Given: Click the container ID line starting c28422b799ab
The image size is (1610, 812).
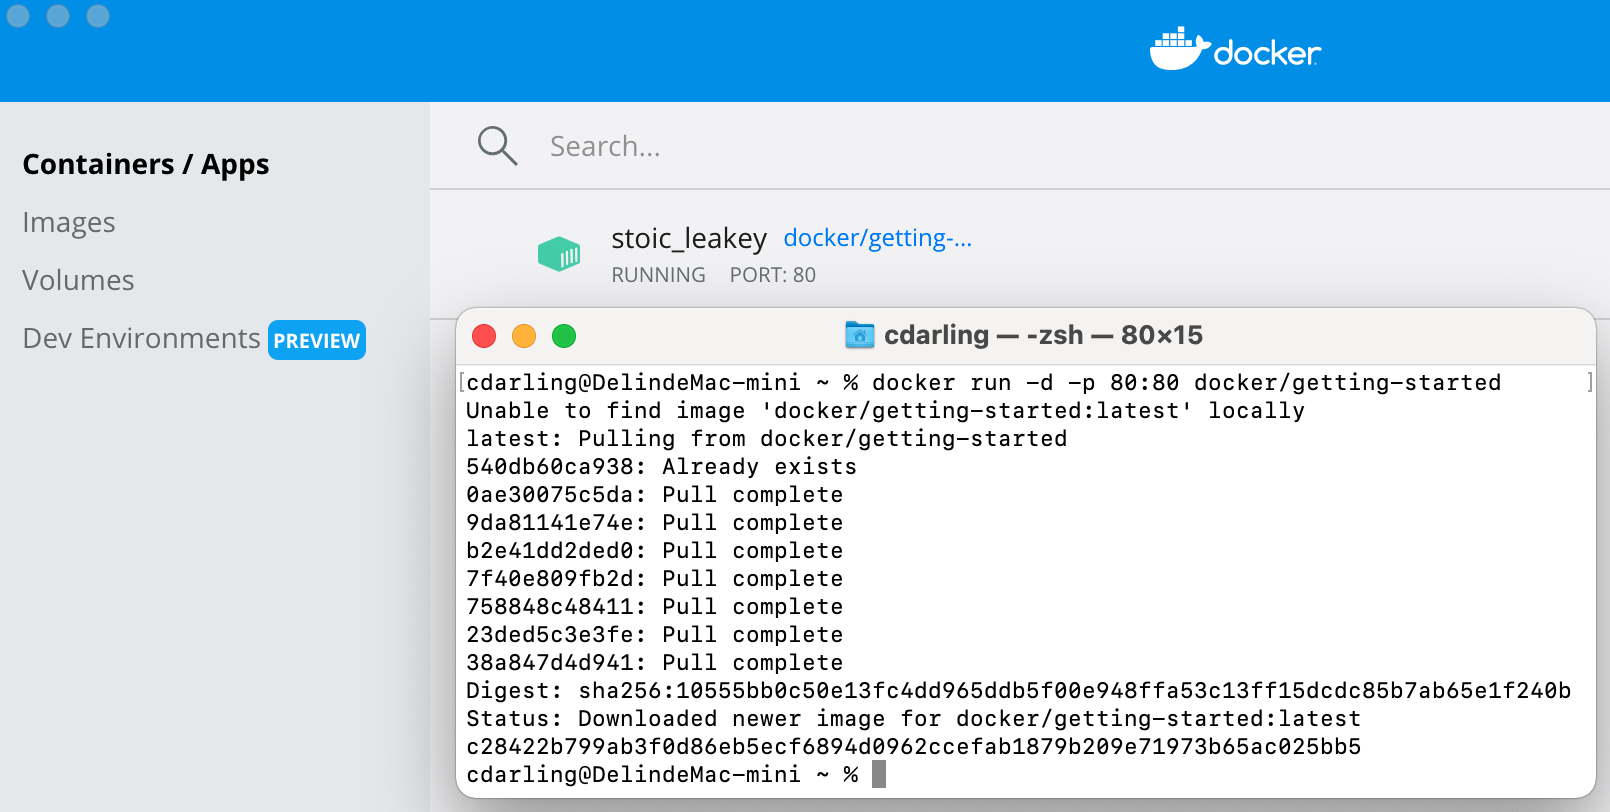Looking at the screenshot, I should (x=914, y=747).
